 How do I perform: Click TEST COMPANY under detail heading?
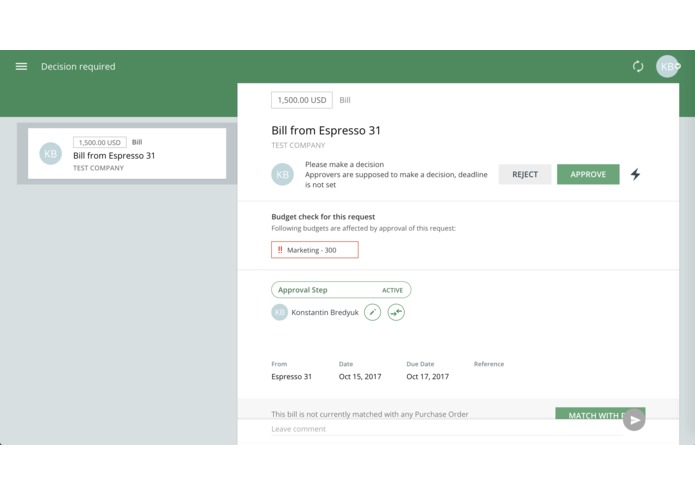click(298, 145)
